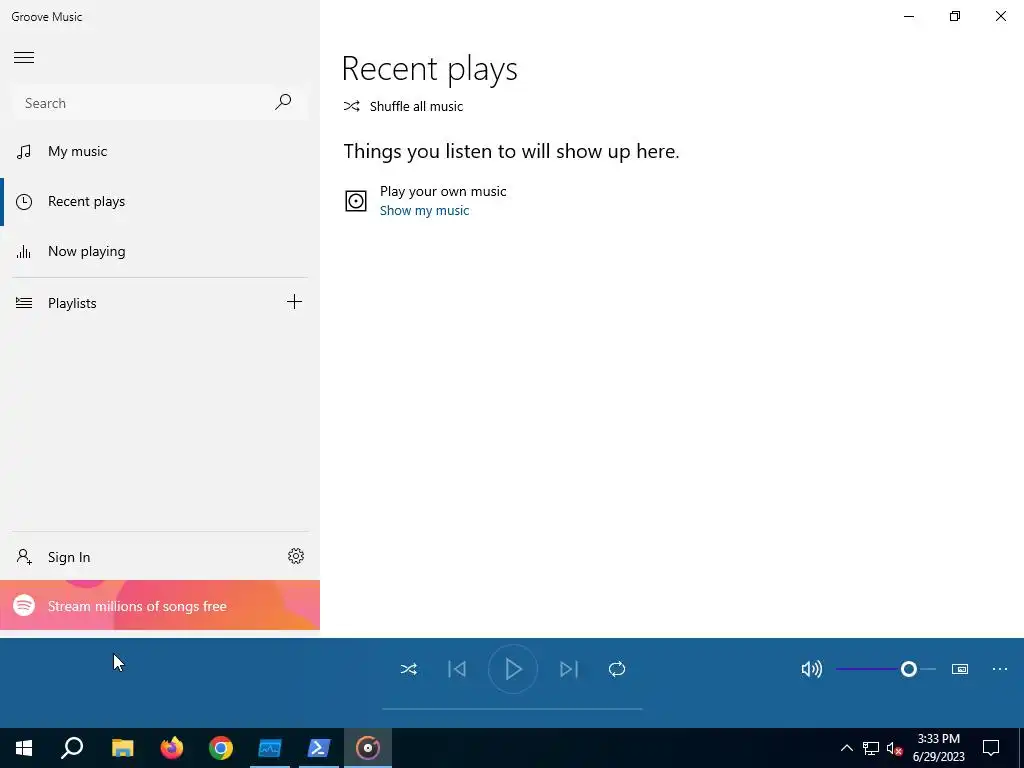
Task: Click the muted speaker tray icon
Action: (x=895, y=748)
